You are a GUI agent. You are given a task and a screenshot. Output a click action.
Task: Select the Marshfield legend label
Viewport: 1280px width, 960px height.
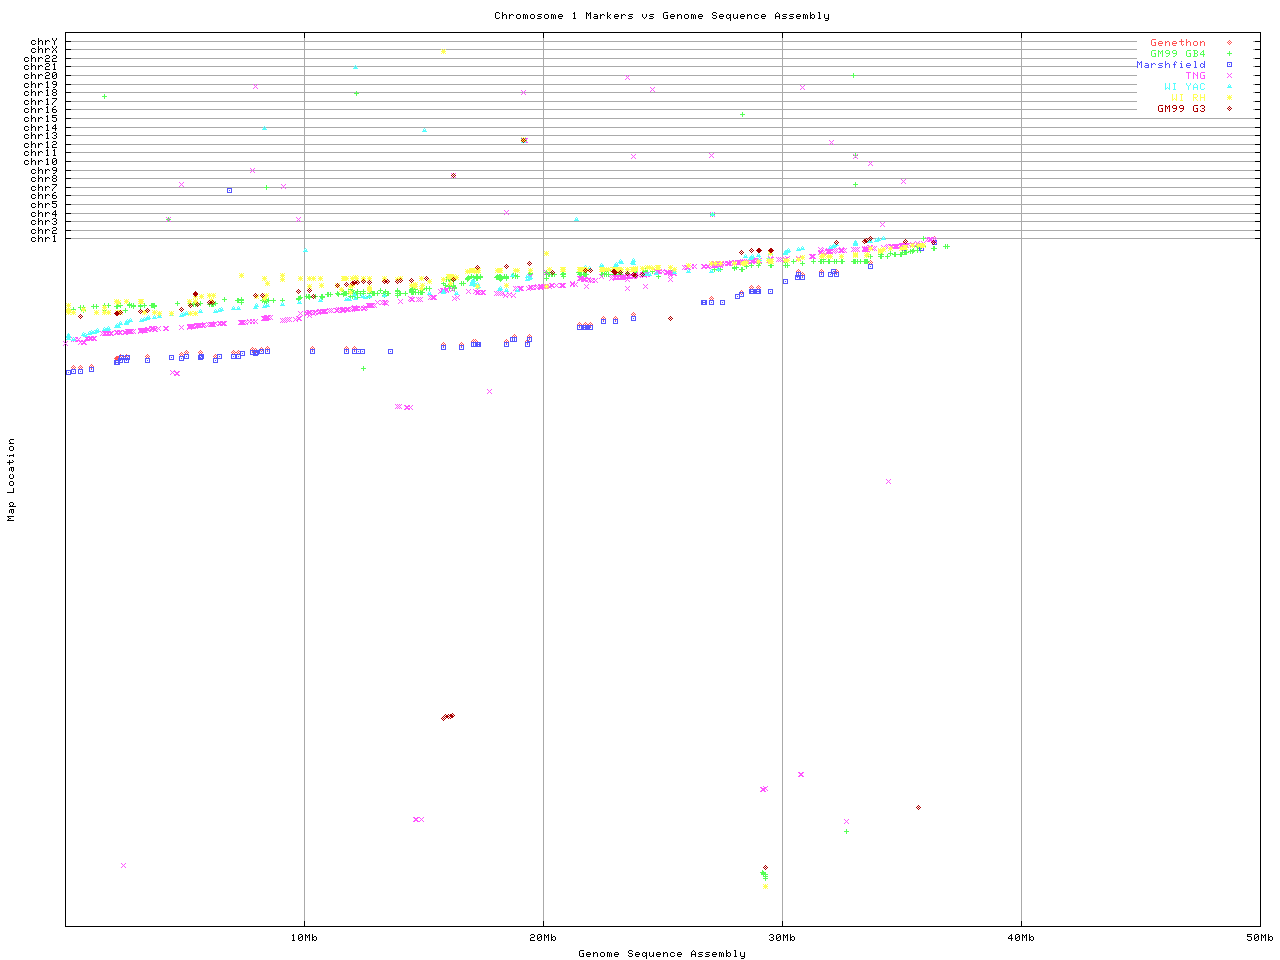point(1170,65)
